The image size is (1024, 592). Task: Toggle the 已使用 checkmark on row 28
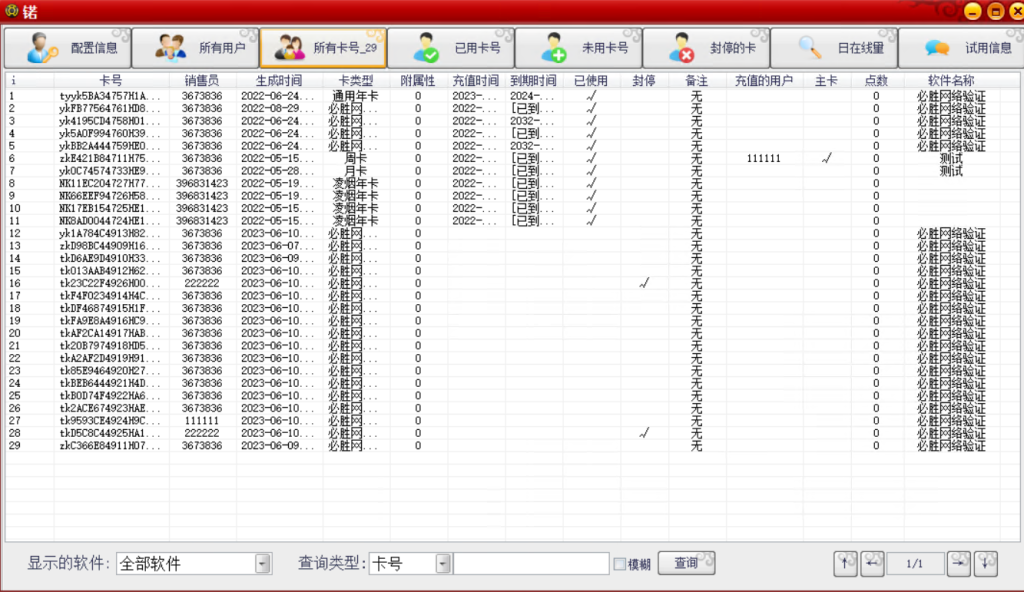(x=644, y=435)
